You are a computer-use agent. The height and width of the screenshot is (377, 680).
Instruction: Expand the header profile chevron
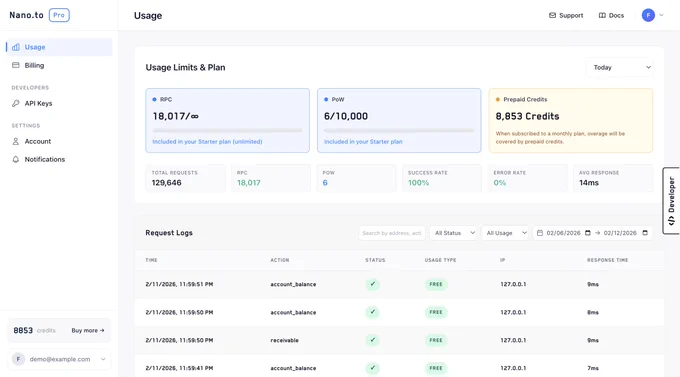tap(661, 15)
